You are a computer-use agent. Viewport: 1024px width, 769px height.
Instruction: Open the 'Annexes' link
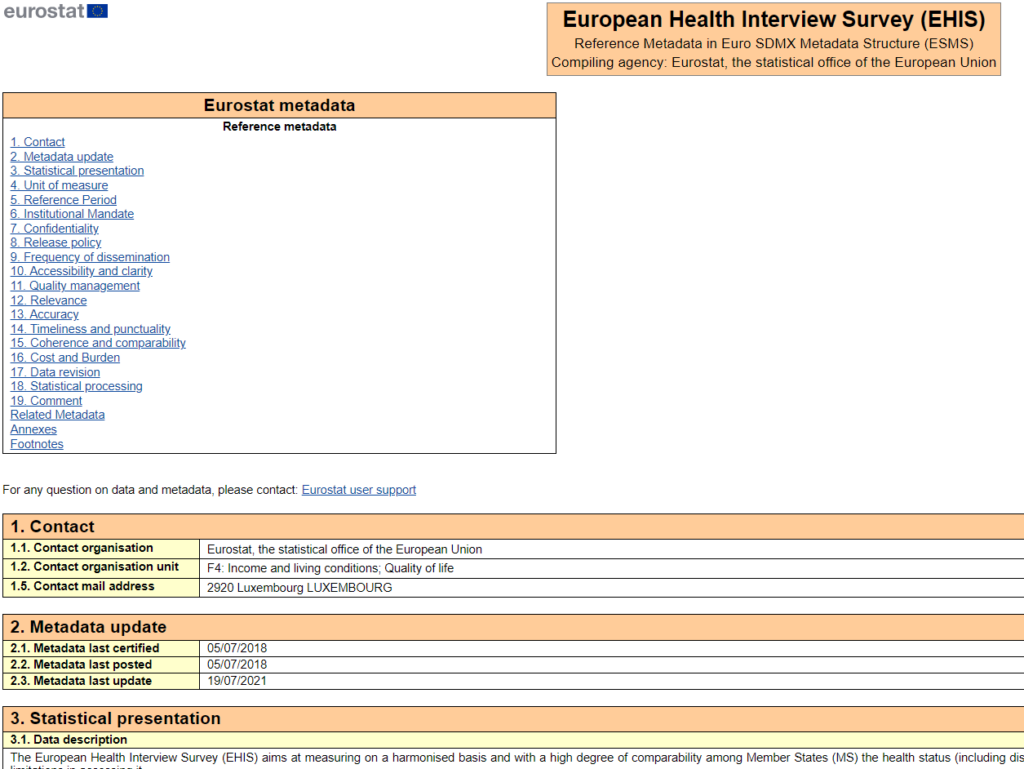coord(34,430)
